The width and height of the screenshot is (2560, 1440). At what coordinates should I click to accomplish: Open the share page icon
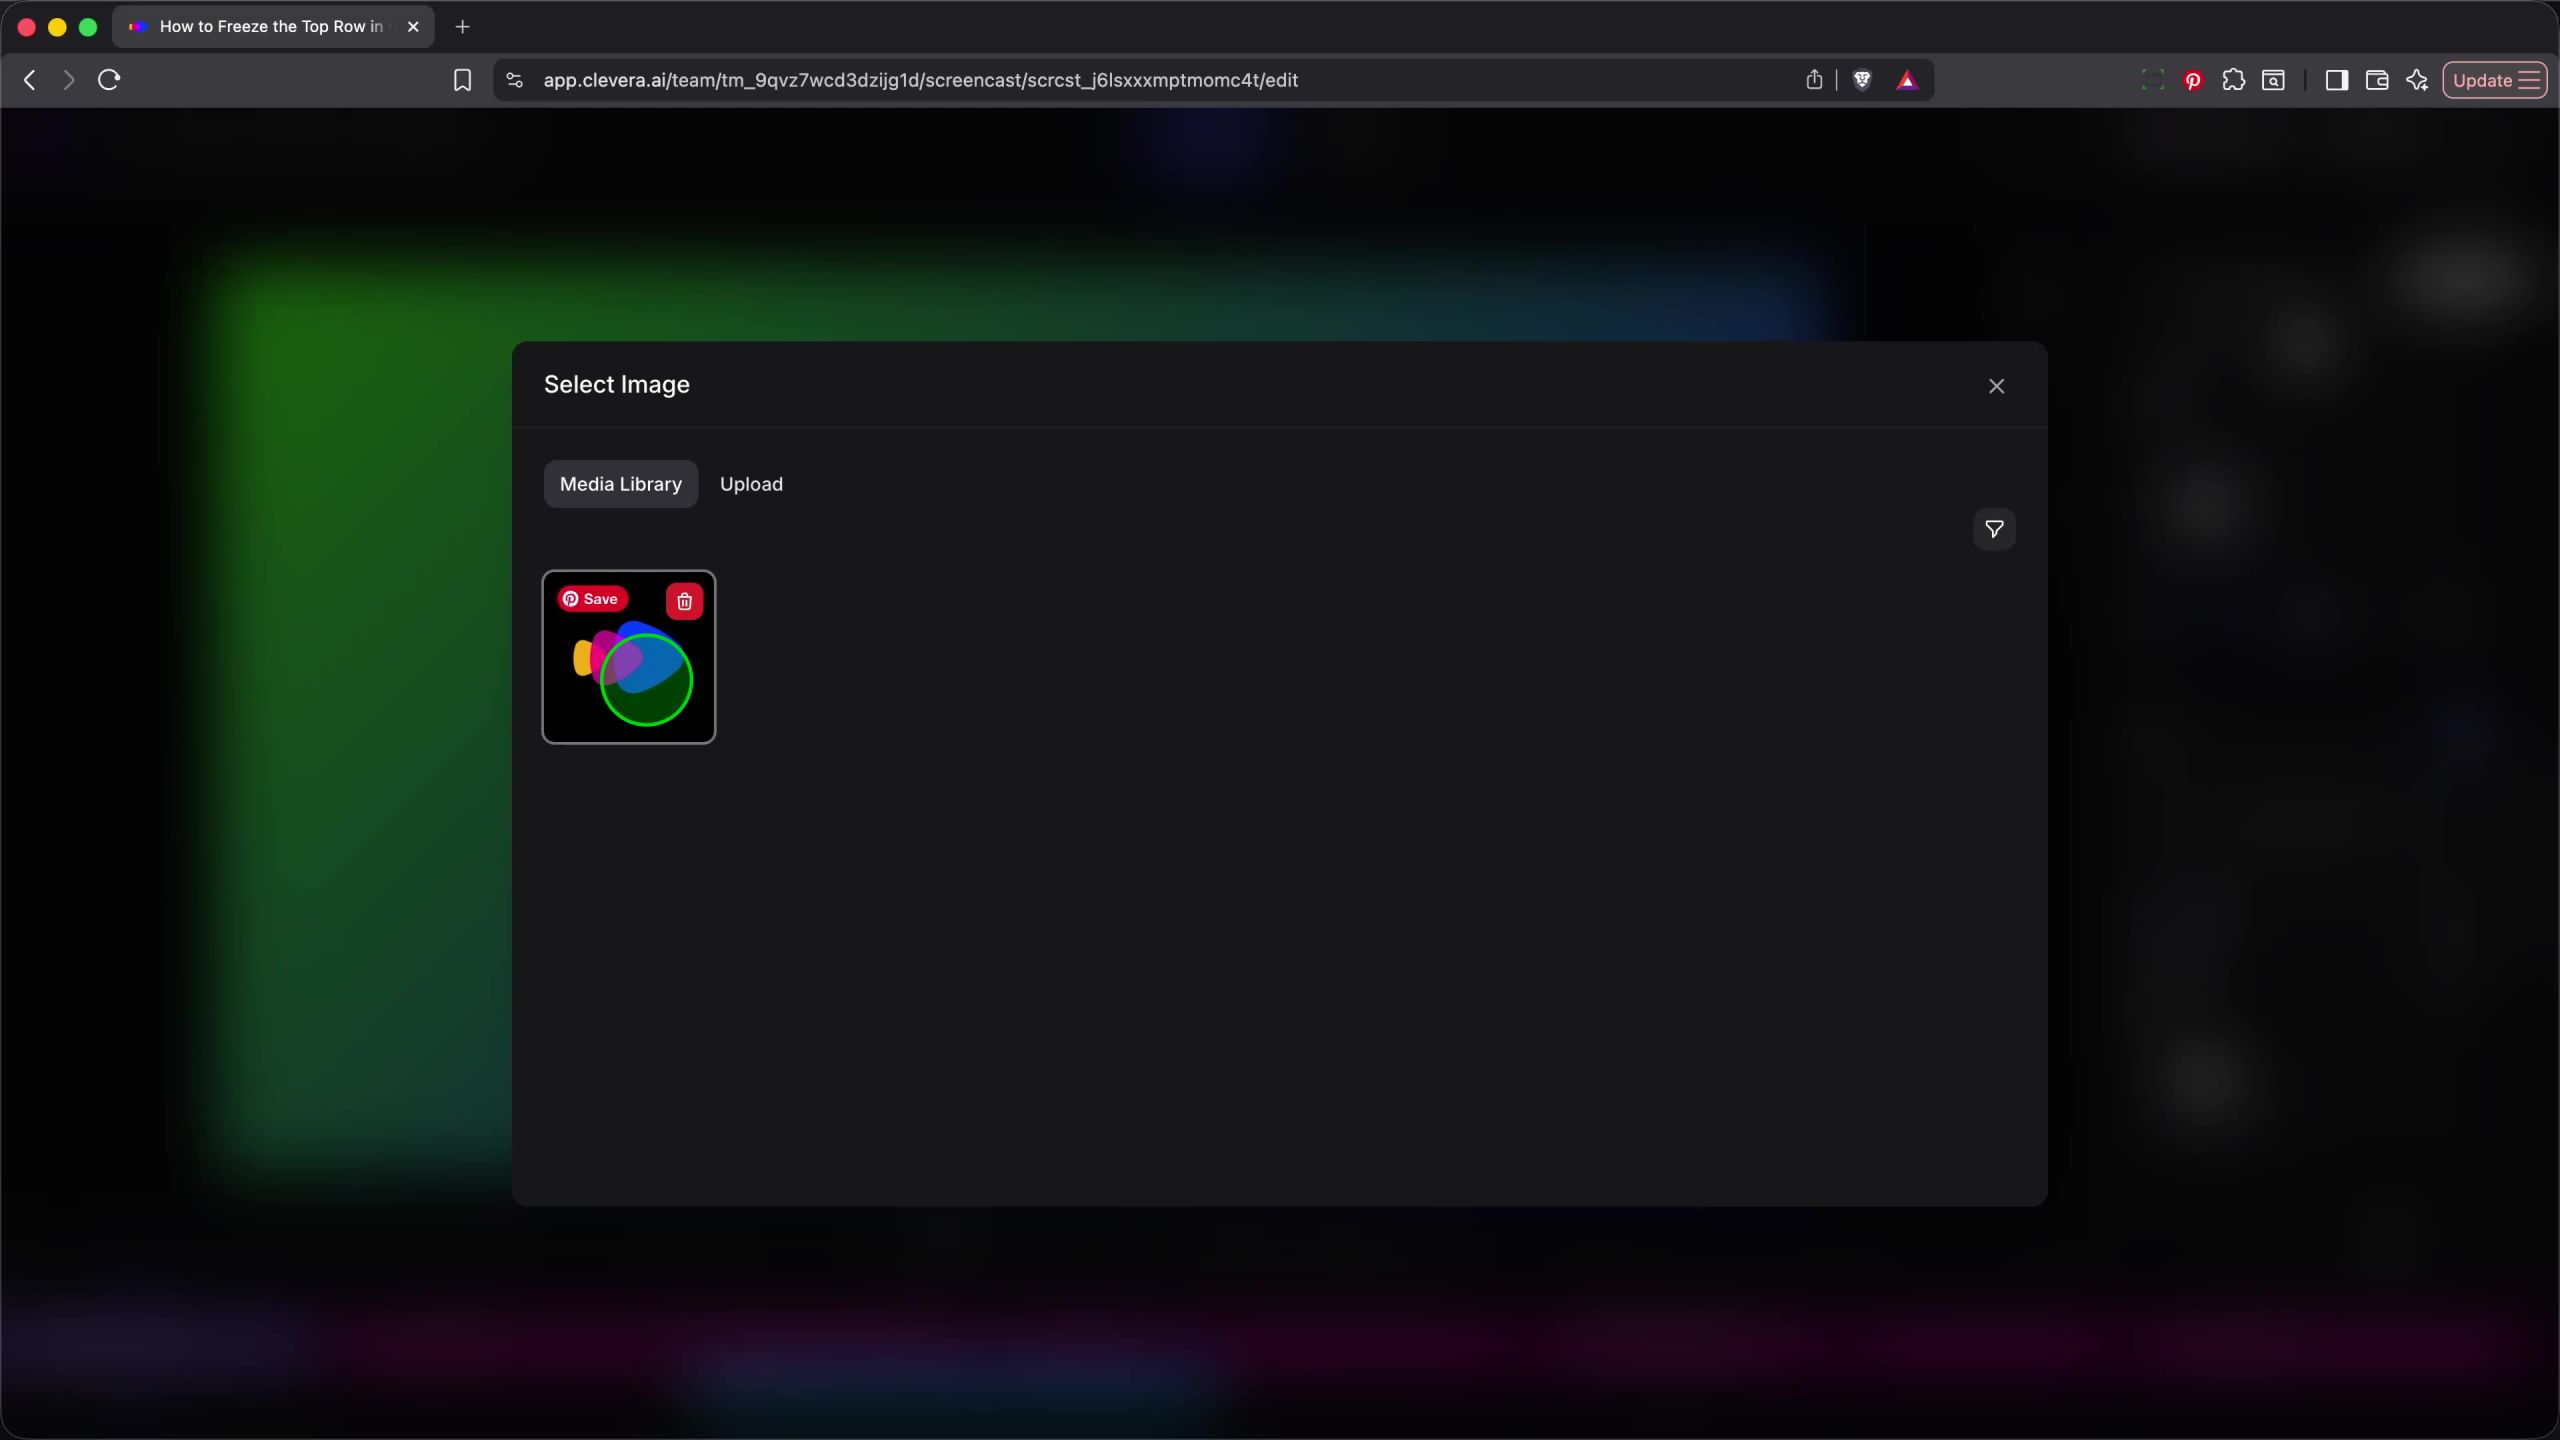(x=1814, y=80)
